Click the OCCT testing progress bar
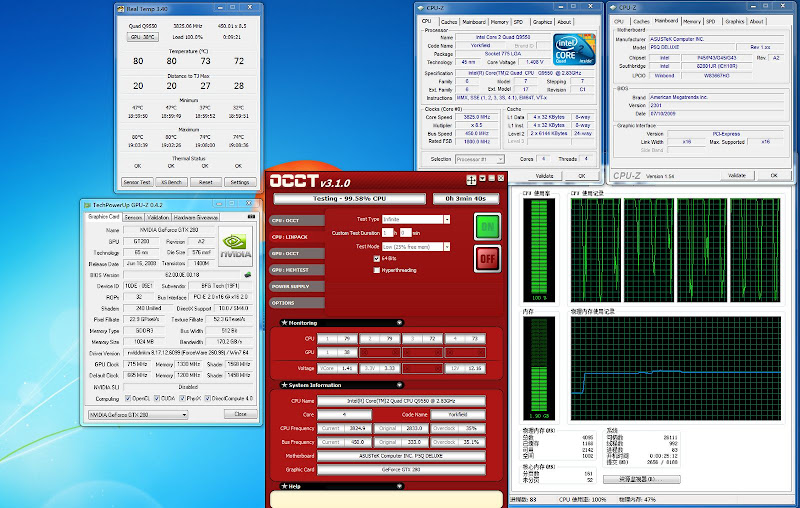 [x=349, y=199]
